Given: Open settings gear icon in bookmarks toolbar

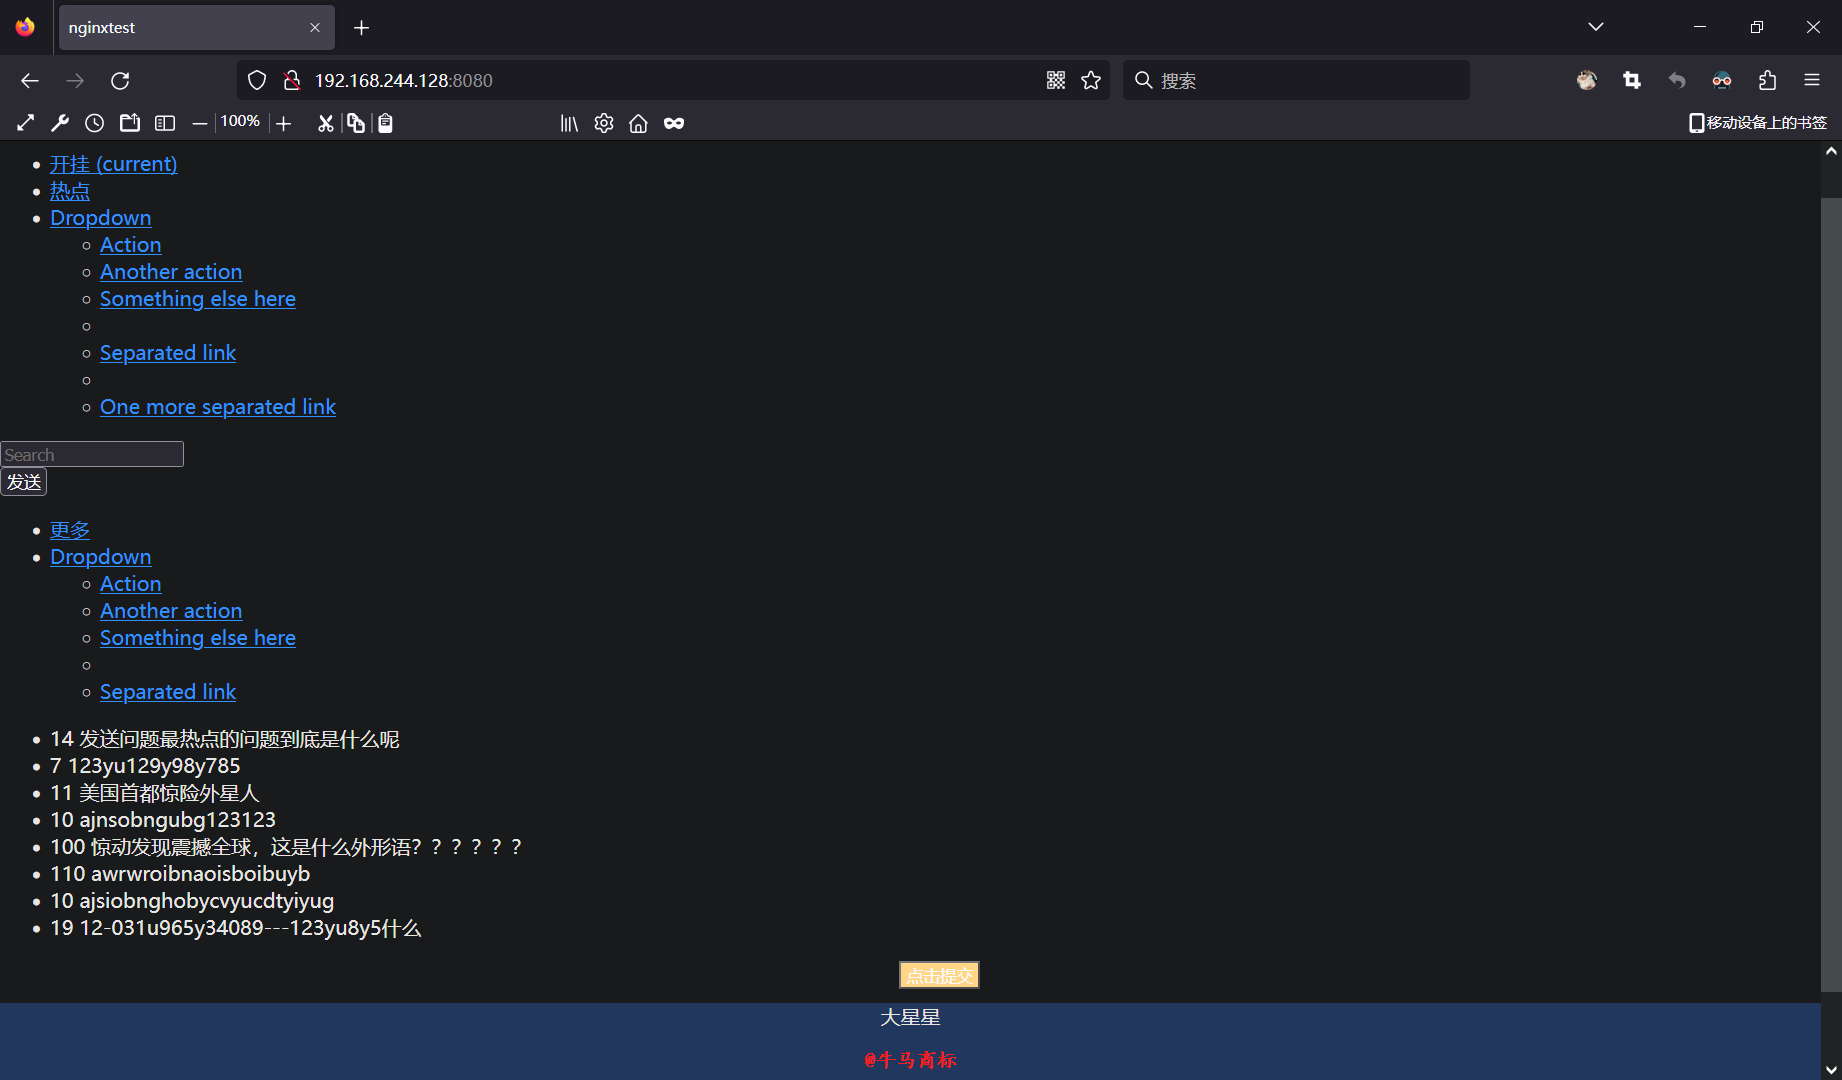Looking at the screenshot, I should coord(604,123).
